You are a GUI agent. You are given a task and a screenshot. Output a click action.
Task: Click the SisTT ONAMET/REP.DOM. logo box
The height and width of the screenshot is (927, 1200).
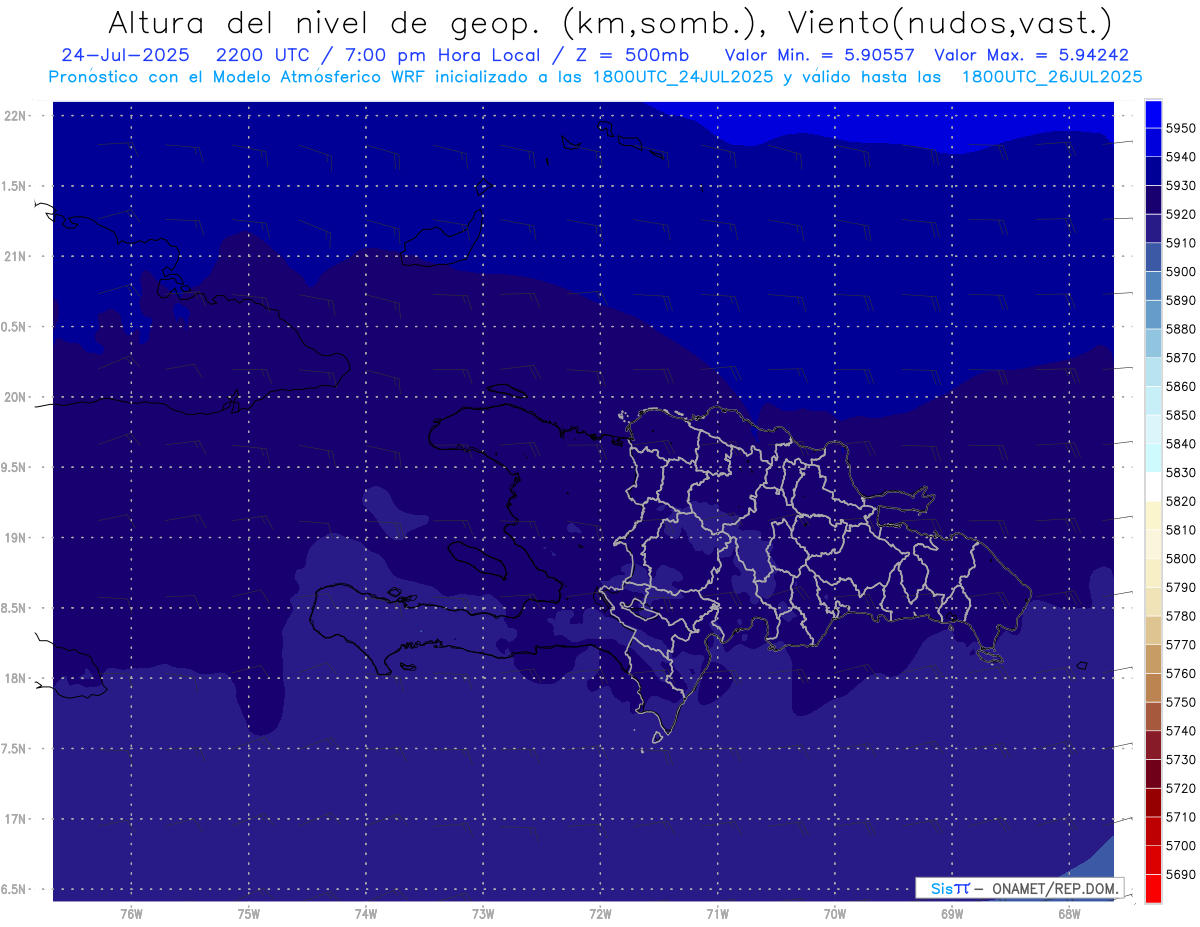(1020, 888)
